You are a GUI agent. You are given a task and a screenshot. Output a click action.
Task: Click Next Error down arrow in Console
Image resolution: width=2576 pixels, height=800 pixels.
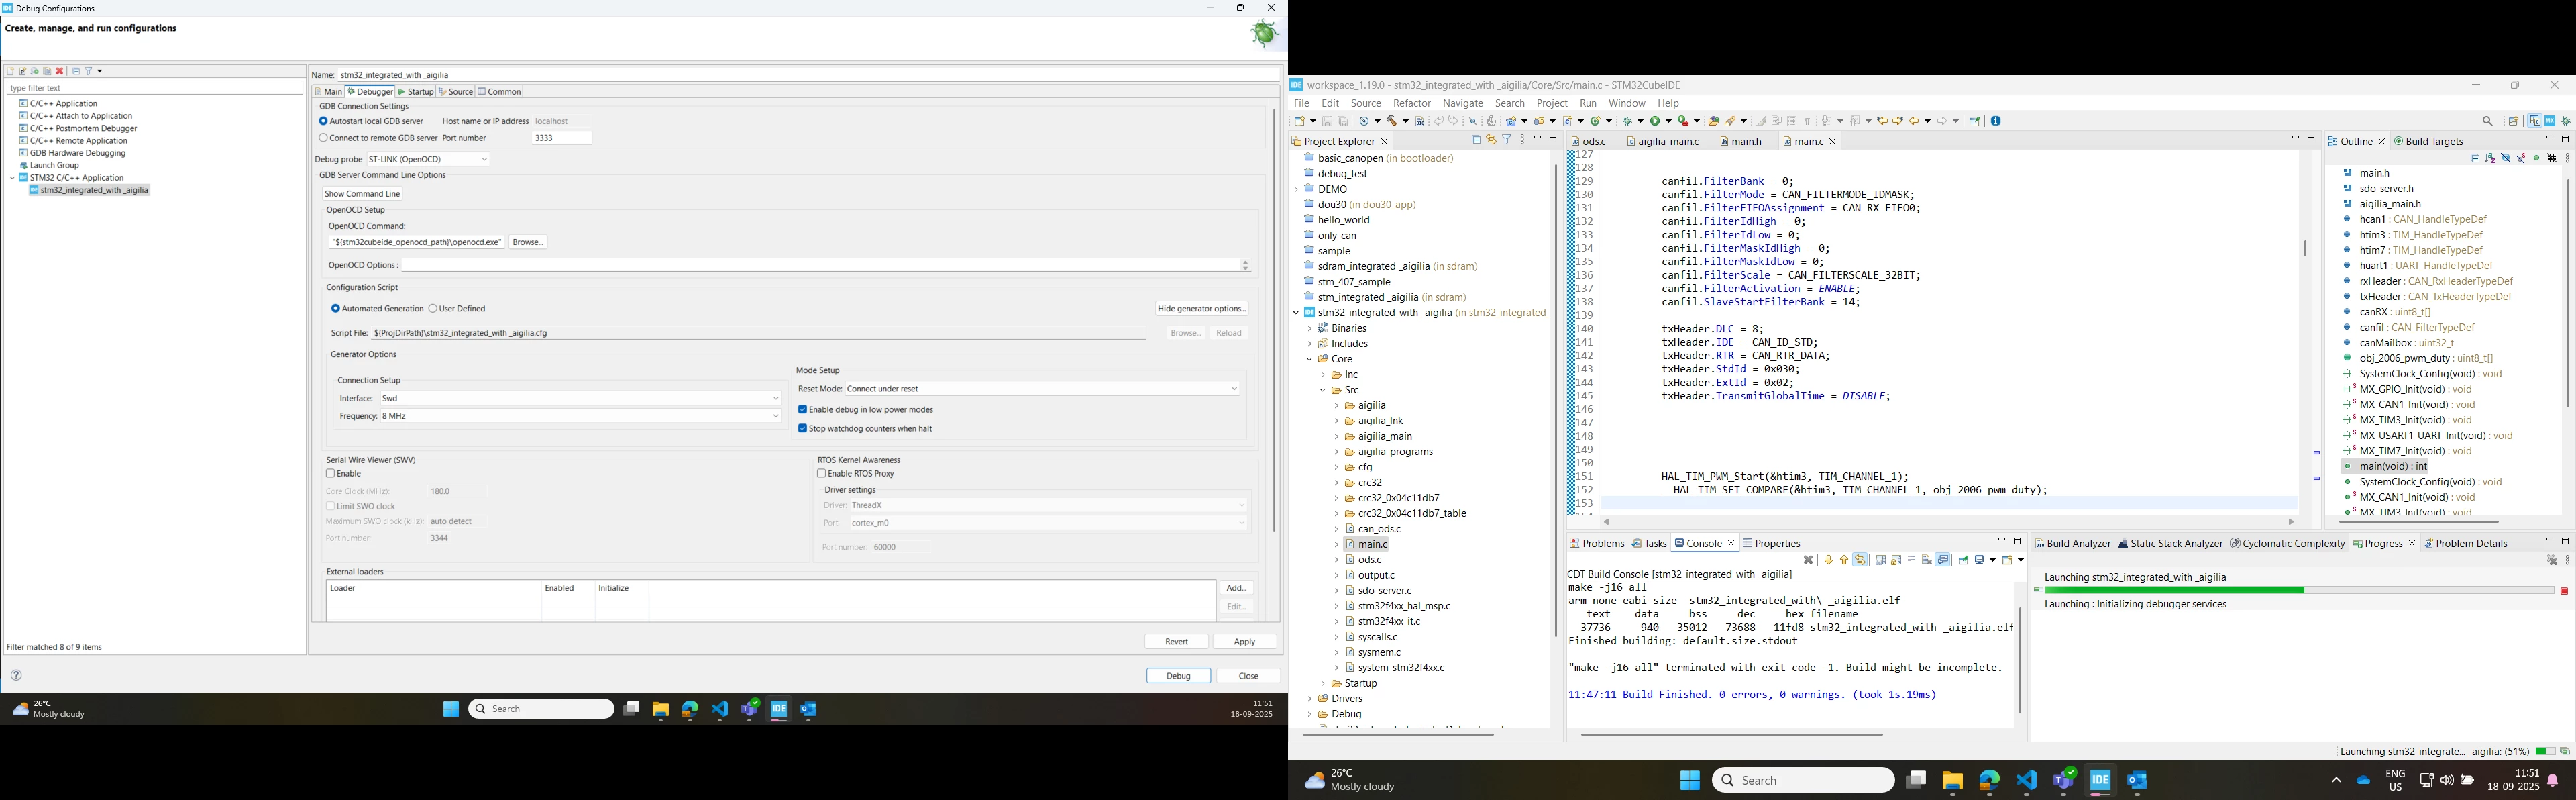pyautogui.click(x=1829, y=560)
